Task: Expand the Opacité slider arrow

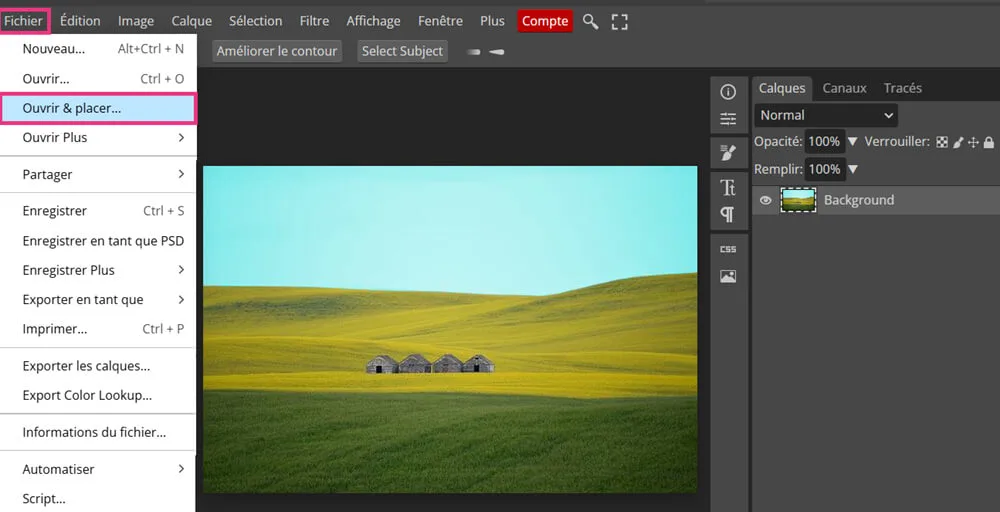Action: [x=853, y=142]
